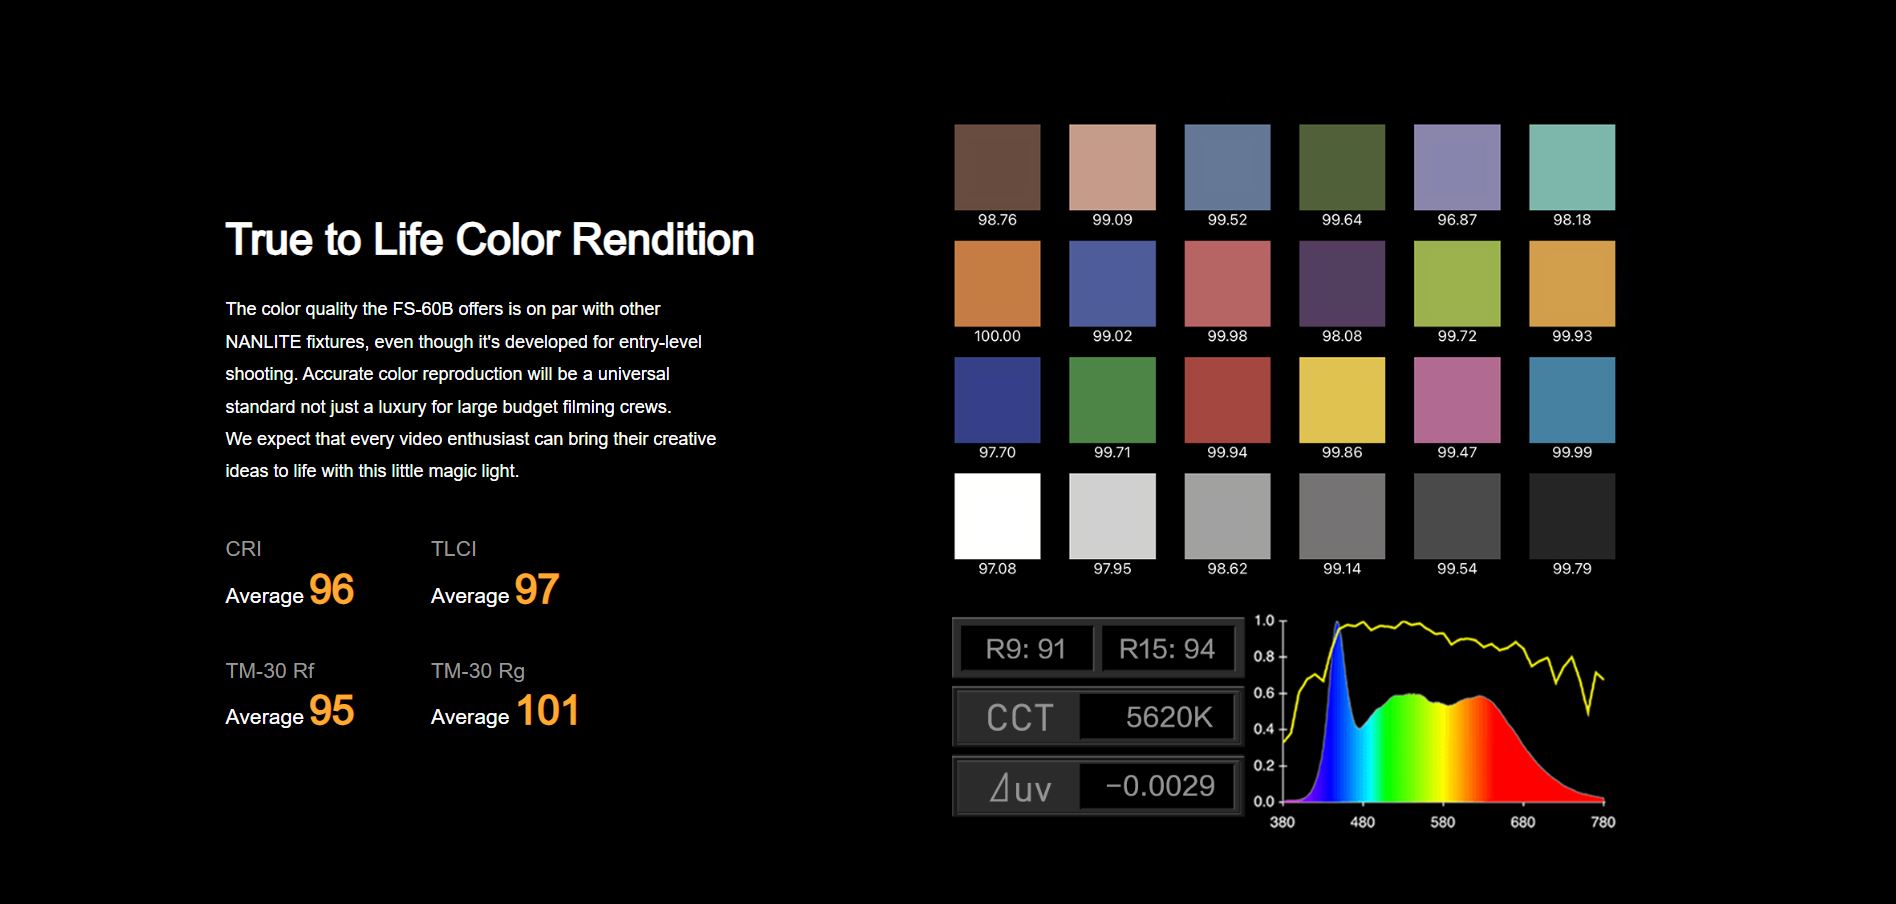This screenshot has width=1896, height=904.
Task: Pick the red swatch labeled 99.94
Action: click(x=1227, y=400)
